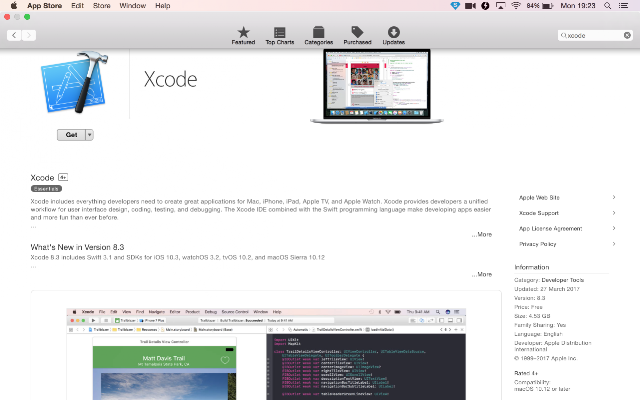Image resolution: width=640 pixels, height=400 pixels.
Task: Open the App License Agreement link
Action: pyautogui.click(x=550, y=229)
